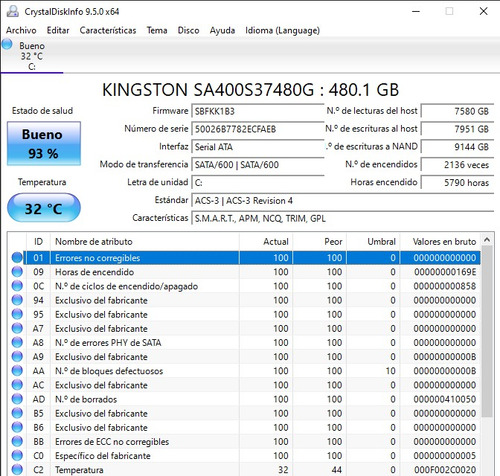This screenshot has height=476, width=500.
Task: Click the CrystalDiskInfo app icon in the title bar
Action: click(13, 12)
